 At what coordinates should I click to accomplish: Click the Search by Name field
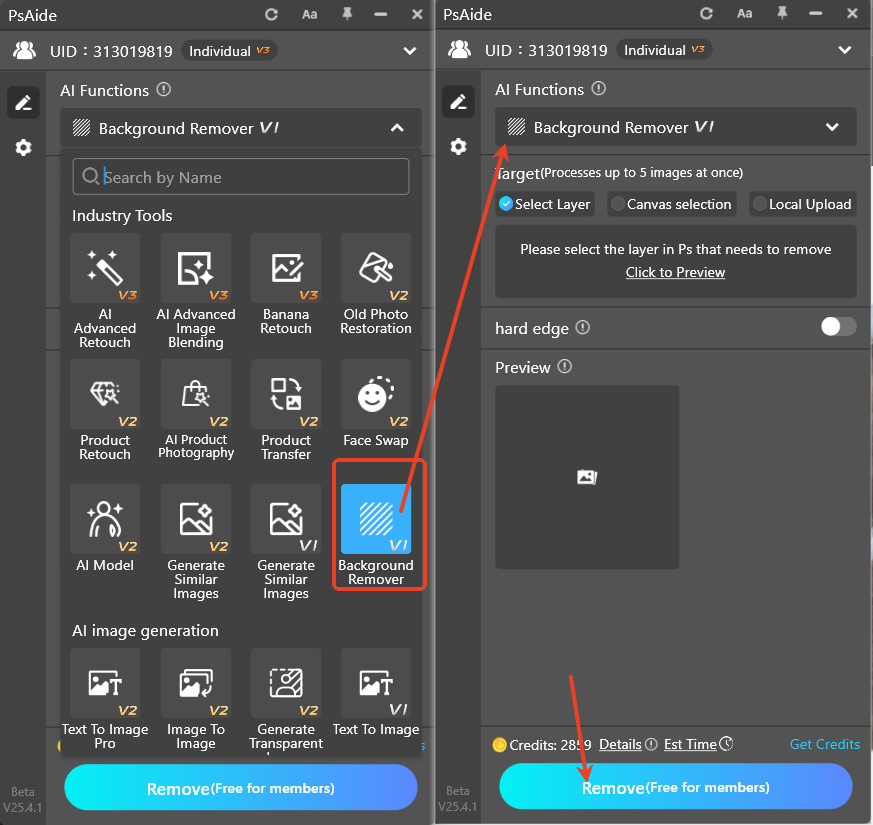240,176
